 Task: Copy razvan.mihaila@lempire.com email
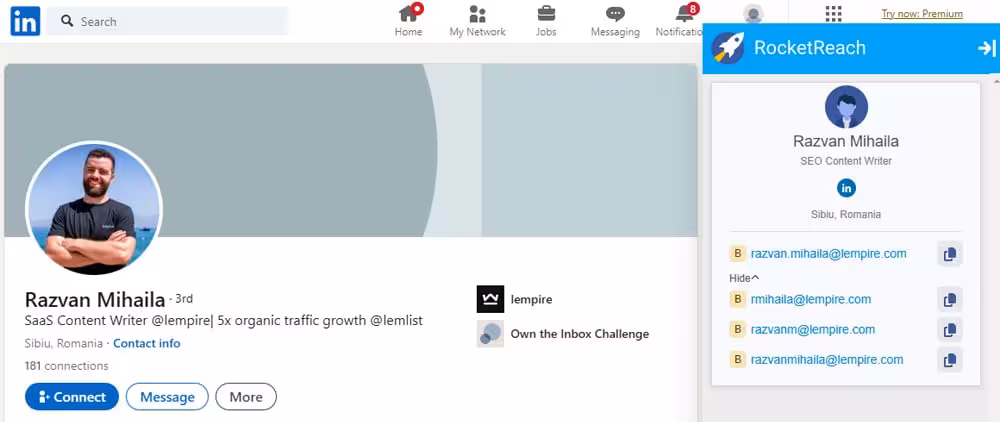(950, 254)
